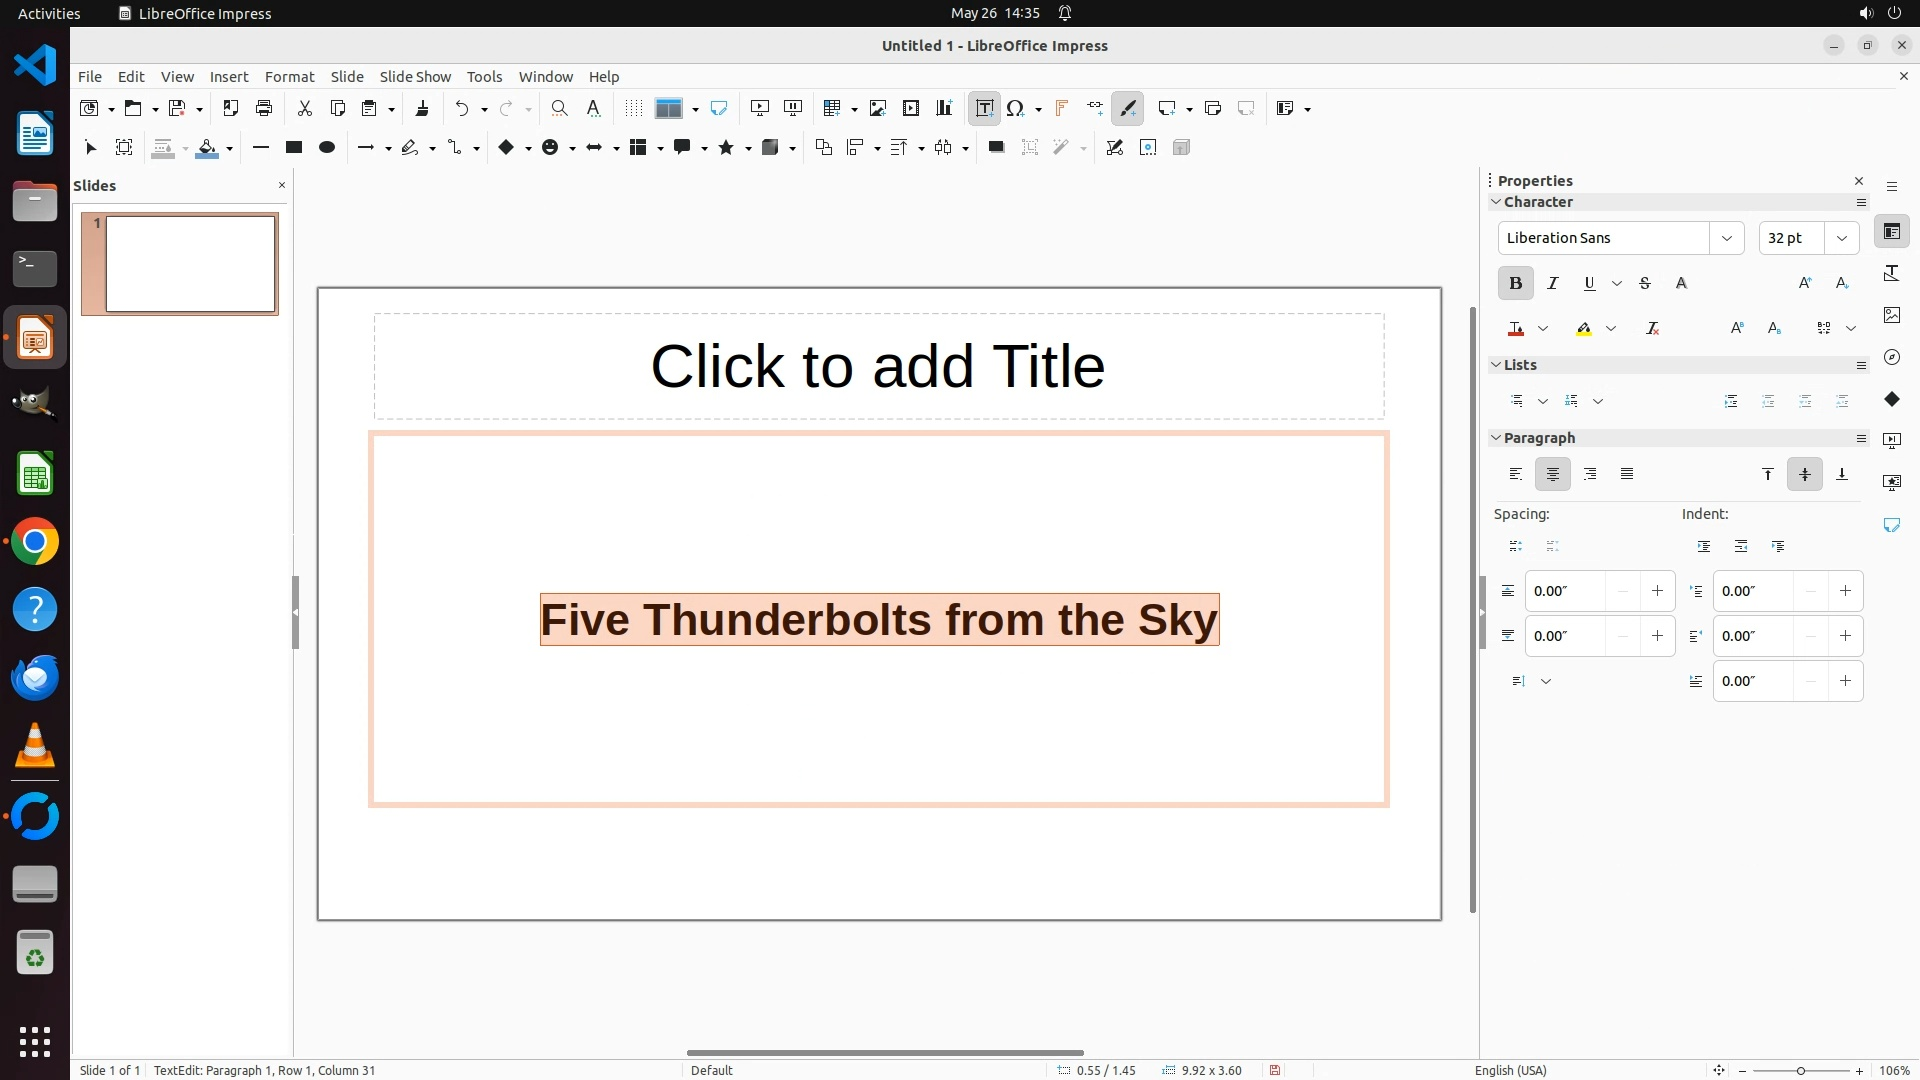Open the font size dropdown

(x=1841, y=238)
